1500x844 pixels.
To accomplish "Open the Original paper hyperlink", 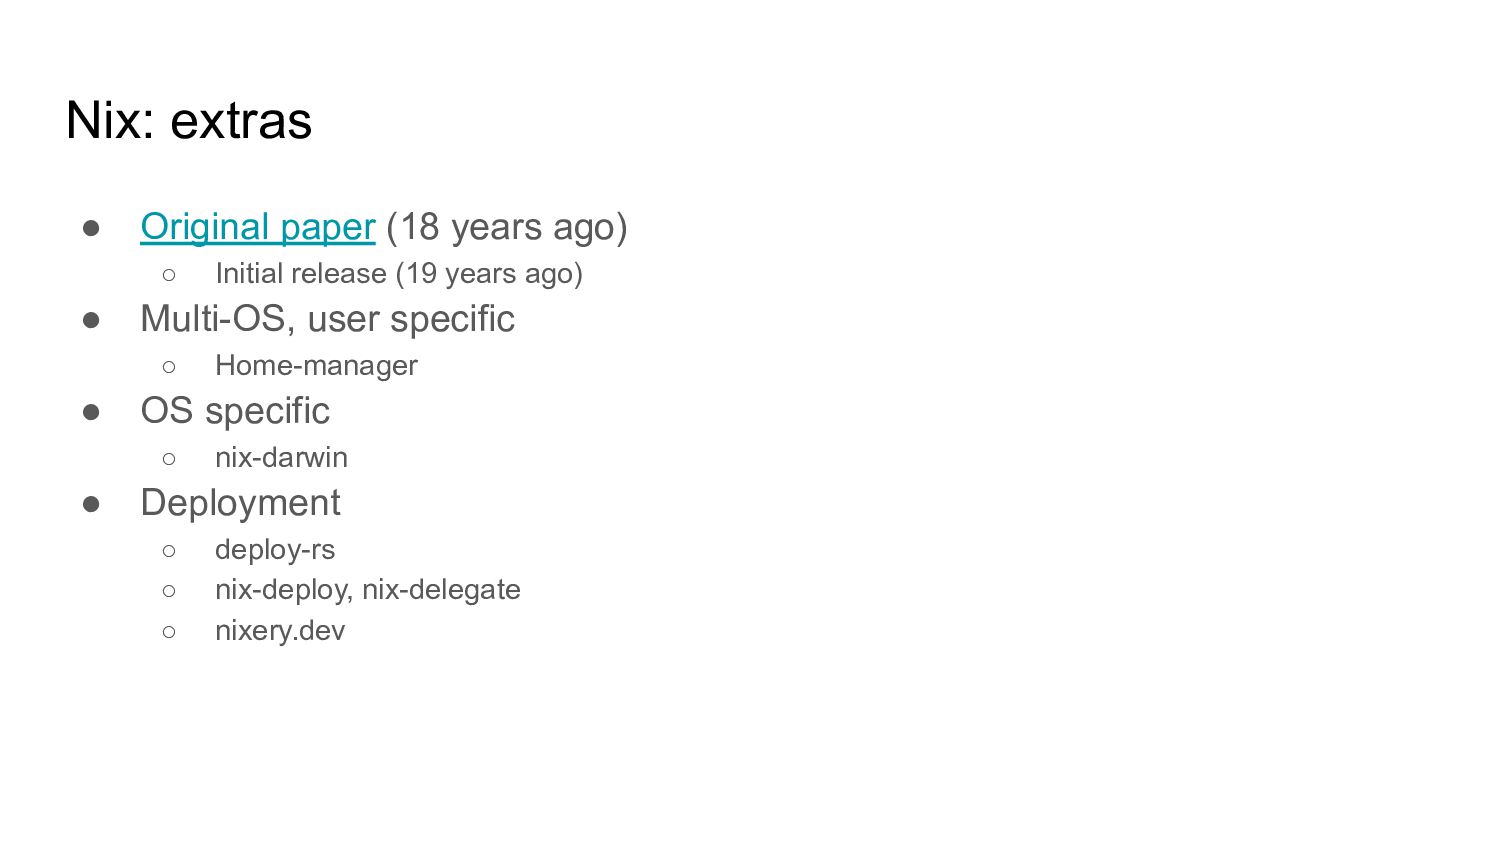I will pyautogui.click(x=257, y=227).
